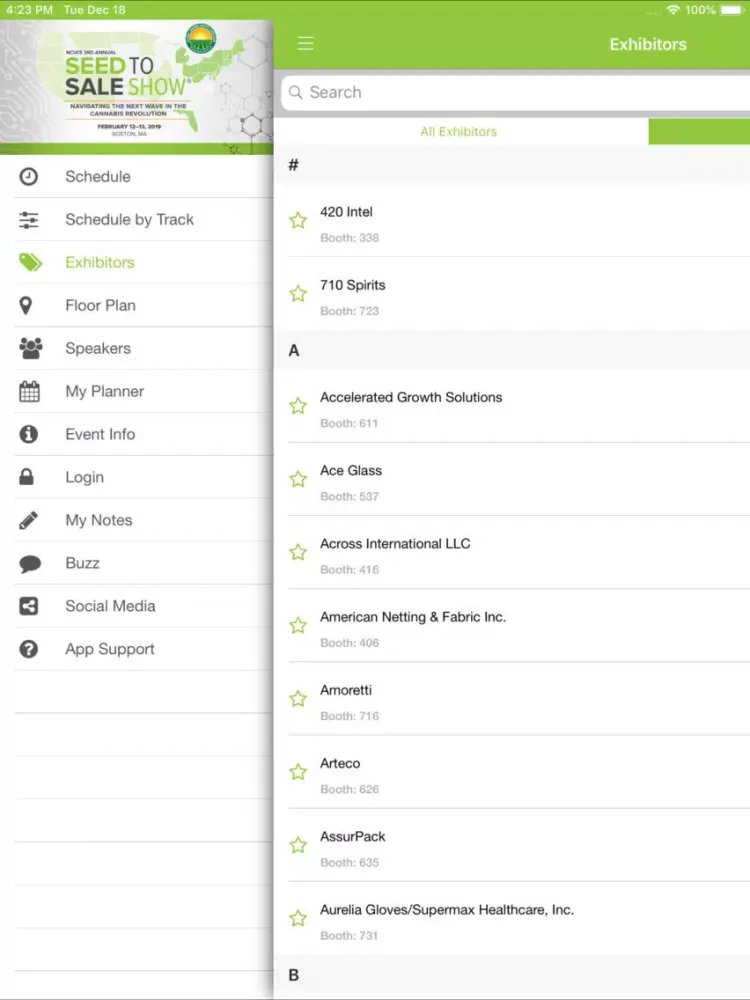Open Accelerated Growth Solutions name
750x1000 pixels.
point(411,397)
